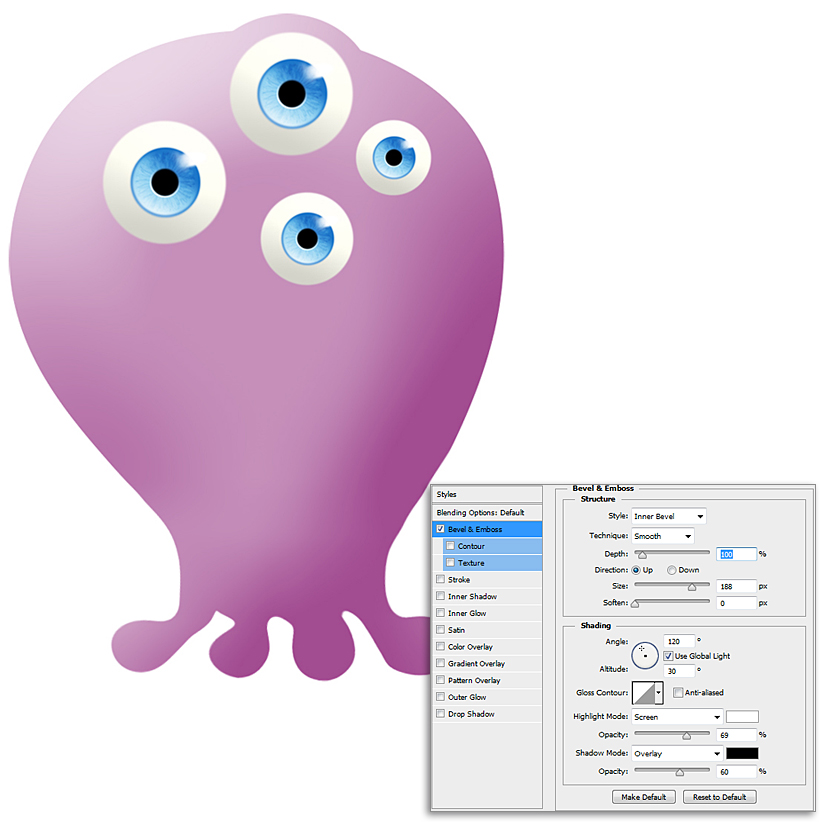Select the Drop Shadow style label

coord(471,714)
